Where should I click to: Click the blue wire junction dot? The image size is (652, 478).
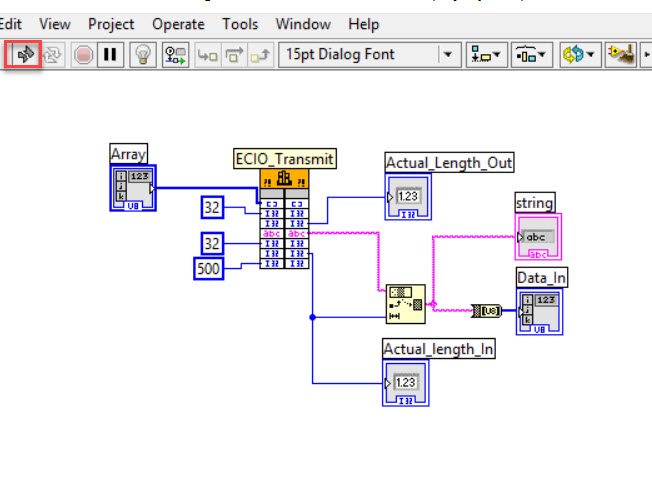point(313,317)
